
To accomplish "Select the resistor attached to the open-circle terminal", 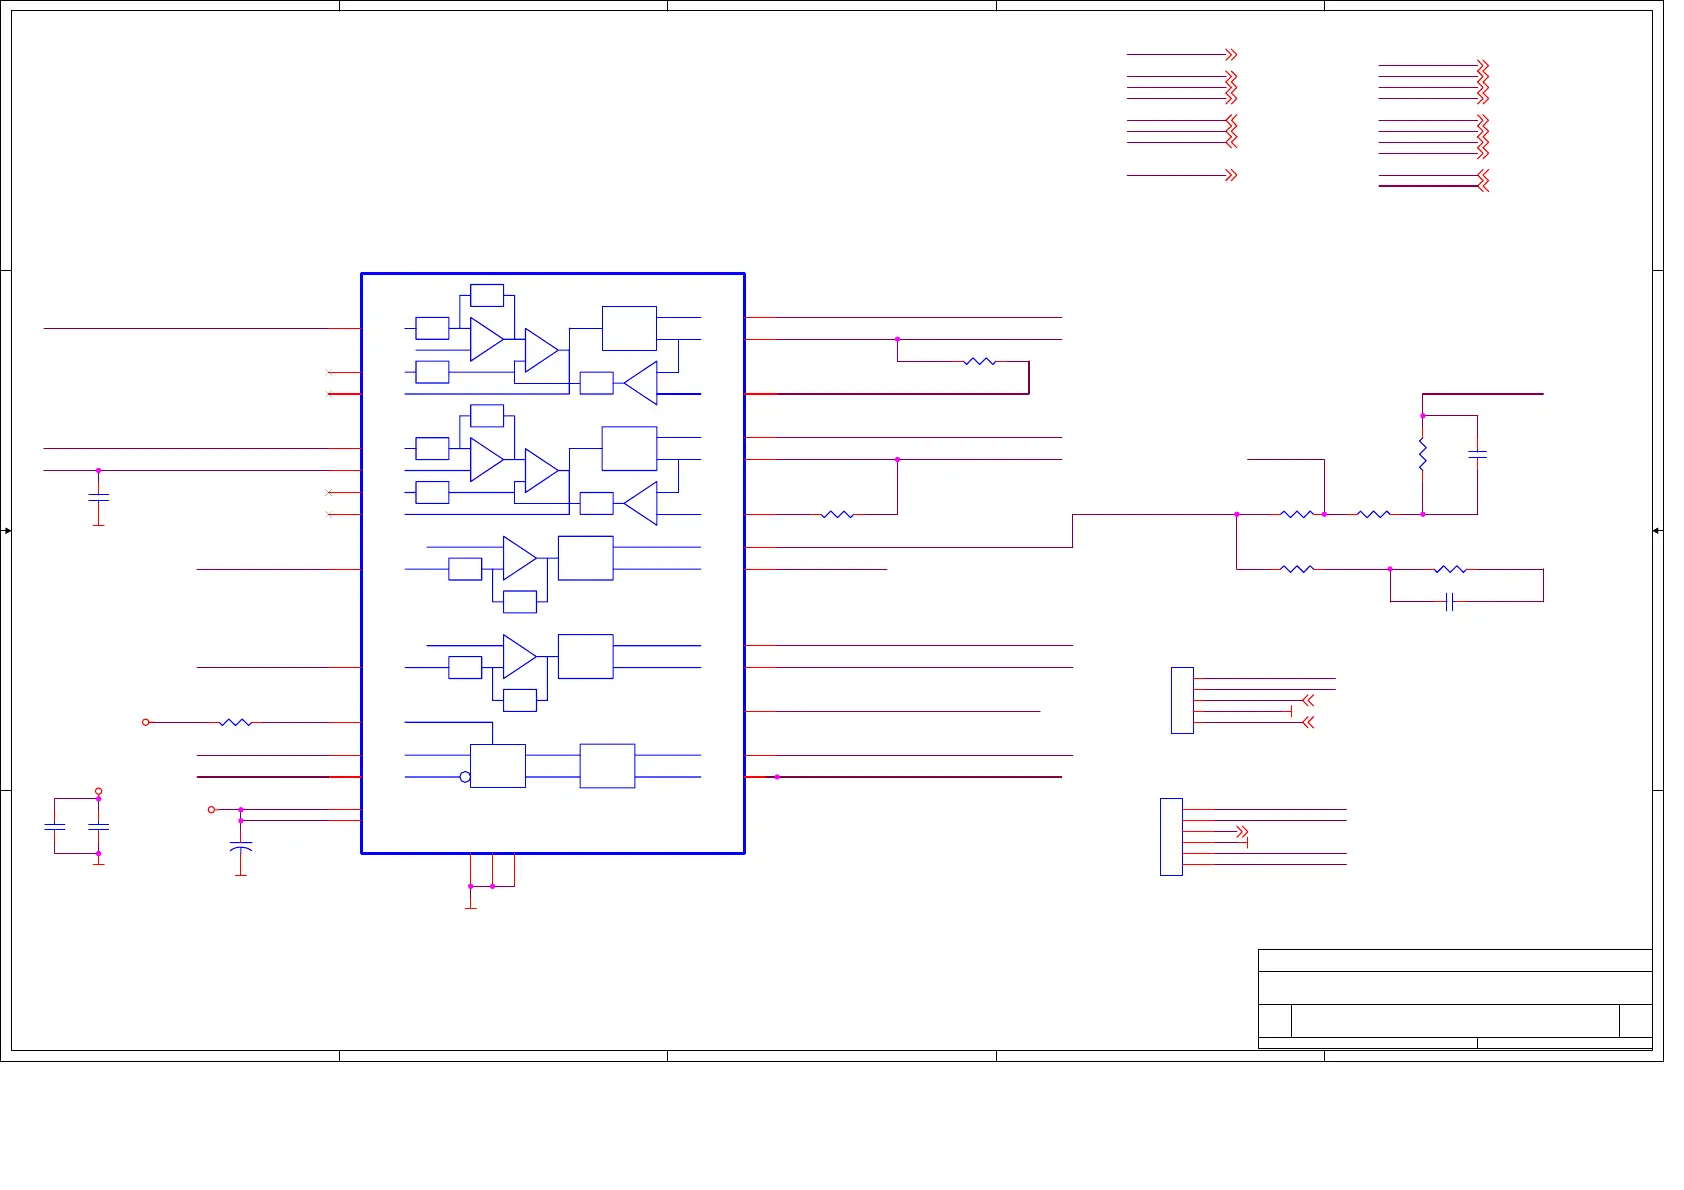I will click(235, 722).
